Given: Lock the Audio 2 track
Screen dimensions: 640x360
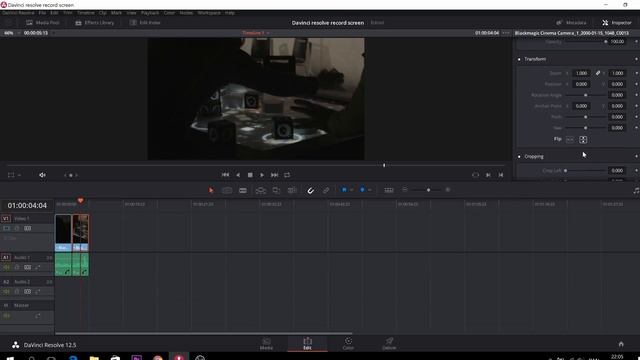Looking at the screenshot, I should 17,291.
